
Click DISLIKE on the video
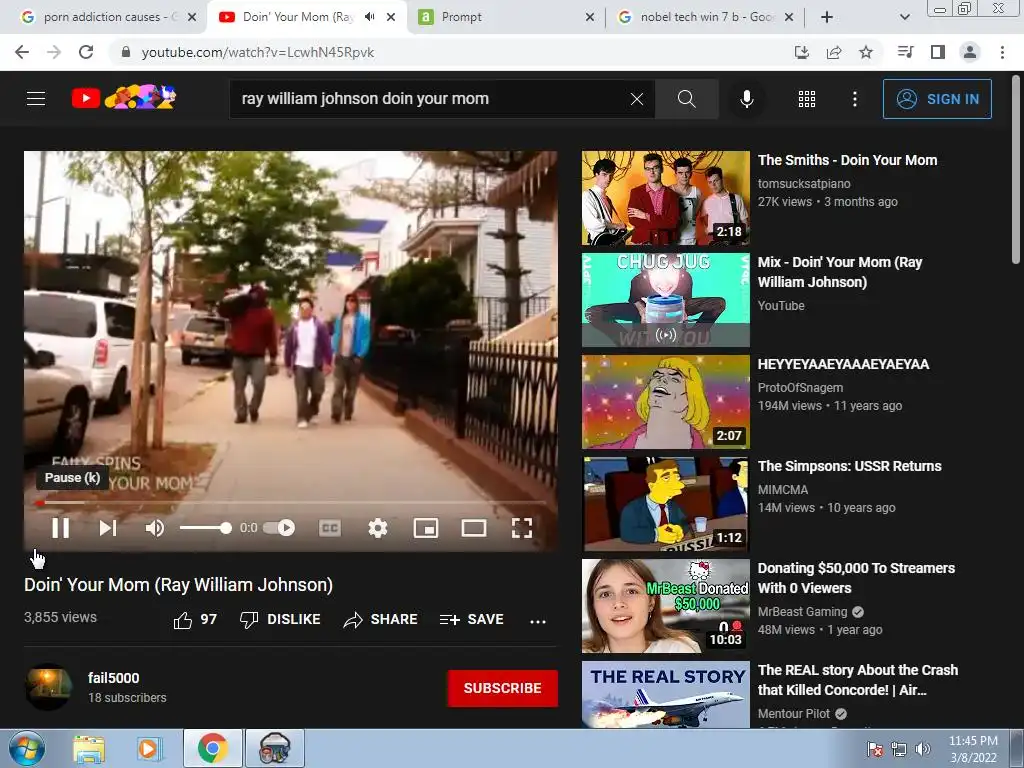[280, 619]
